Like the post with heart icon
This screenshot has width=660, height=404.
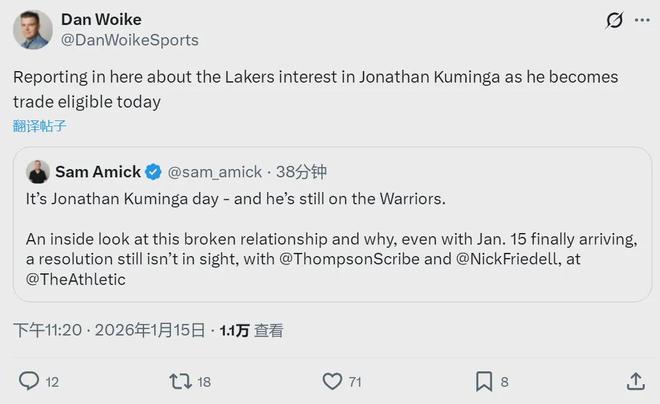tap(332, 381)
